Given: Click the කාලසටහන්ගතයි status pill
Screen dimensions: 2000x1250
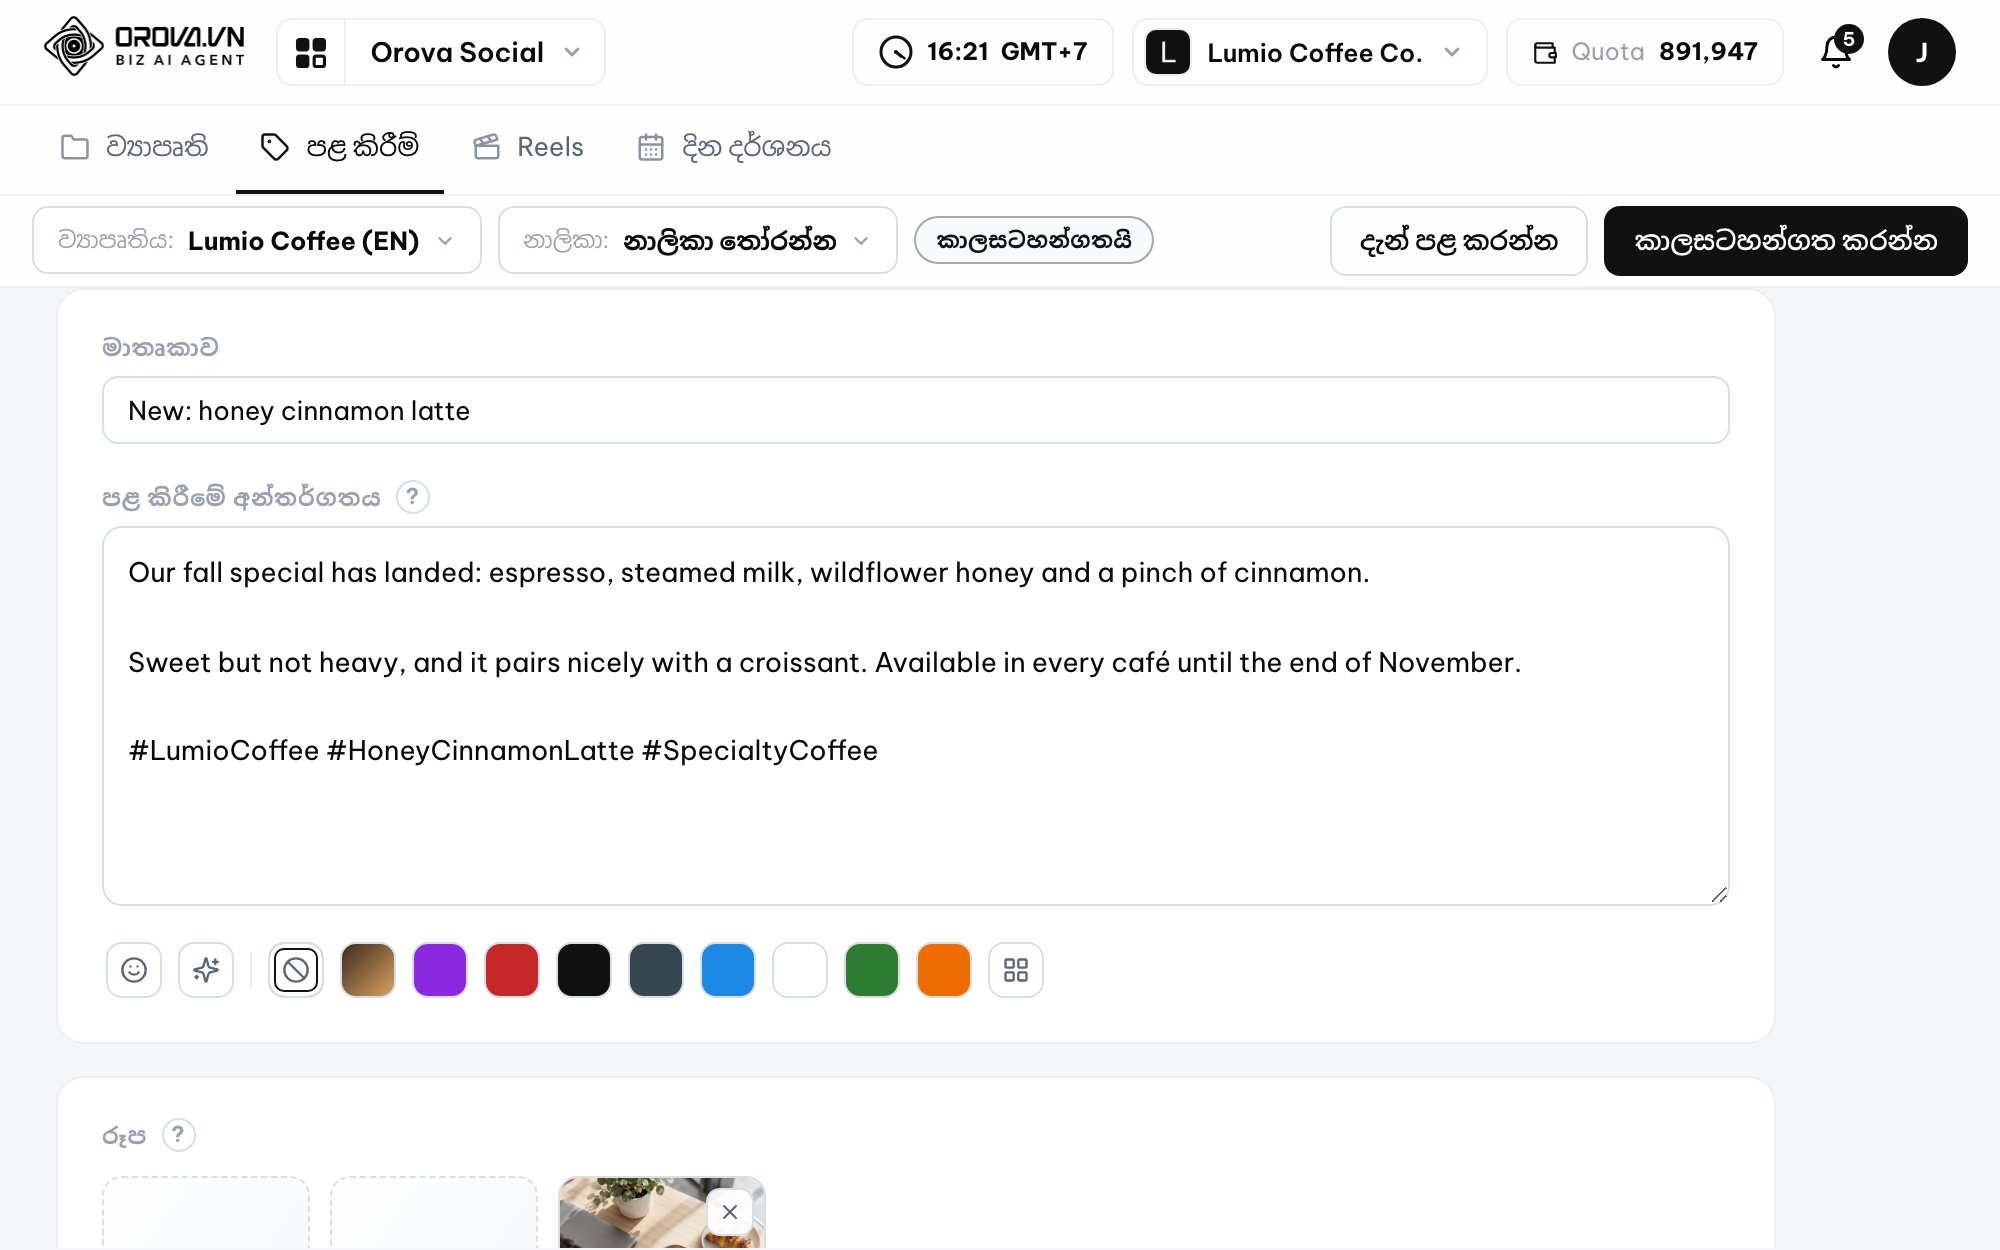Looking at the screenshot, I should (x=1033, y=240).
